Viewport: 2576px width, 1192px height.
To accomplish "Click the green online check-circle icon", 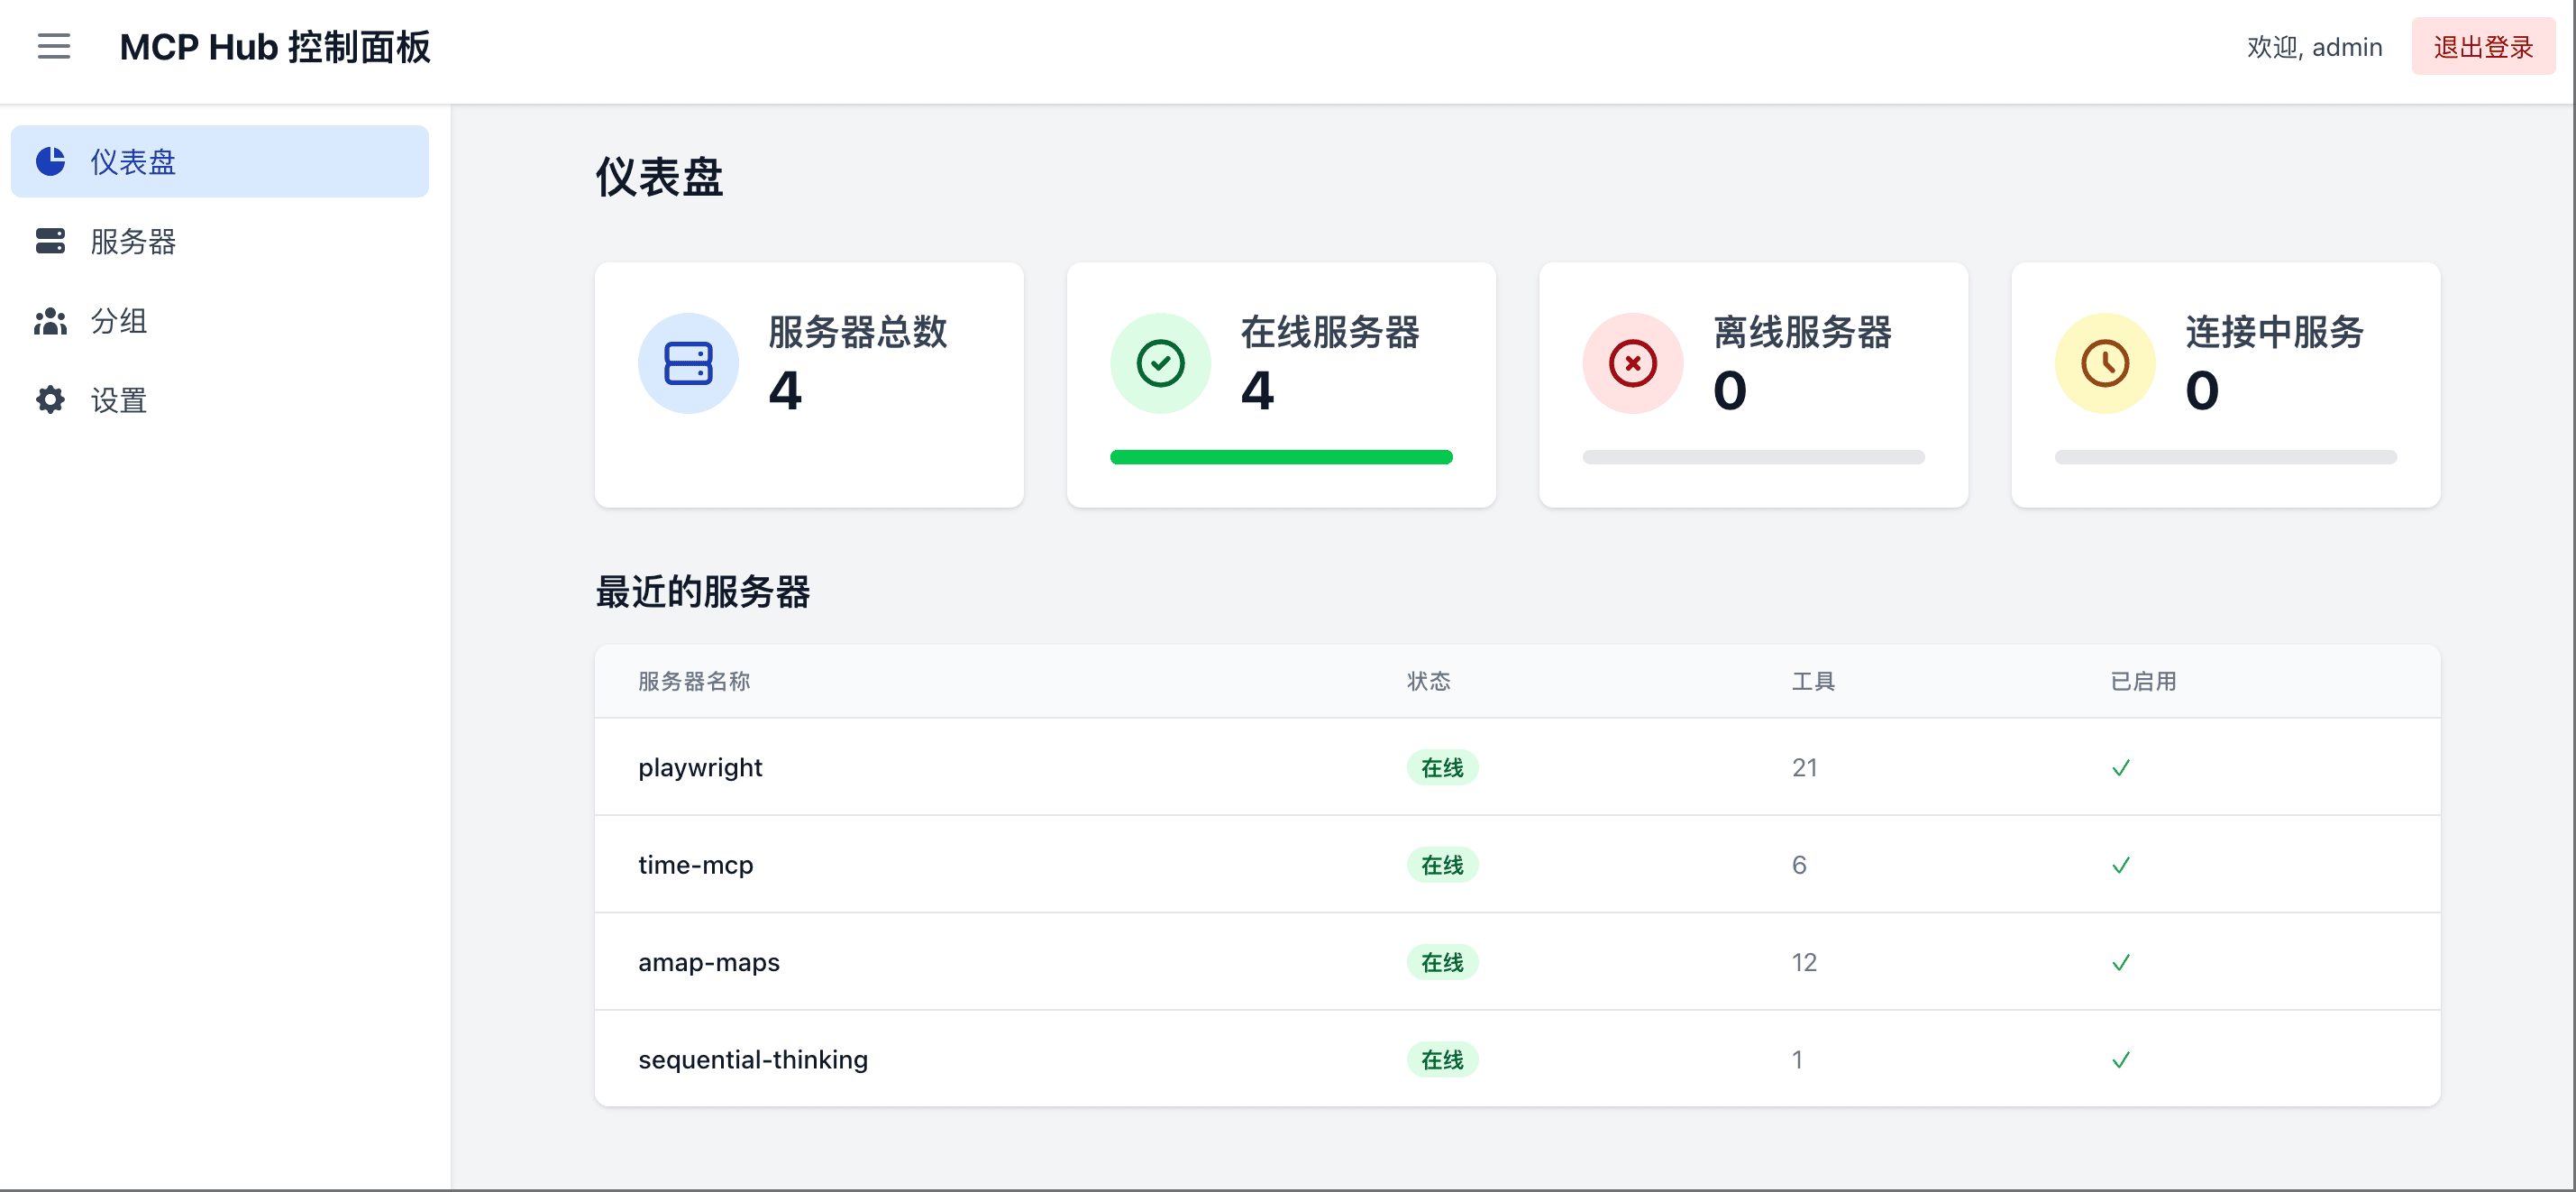I will (x=1160, y=363).
